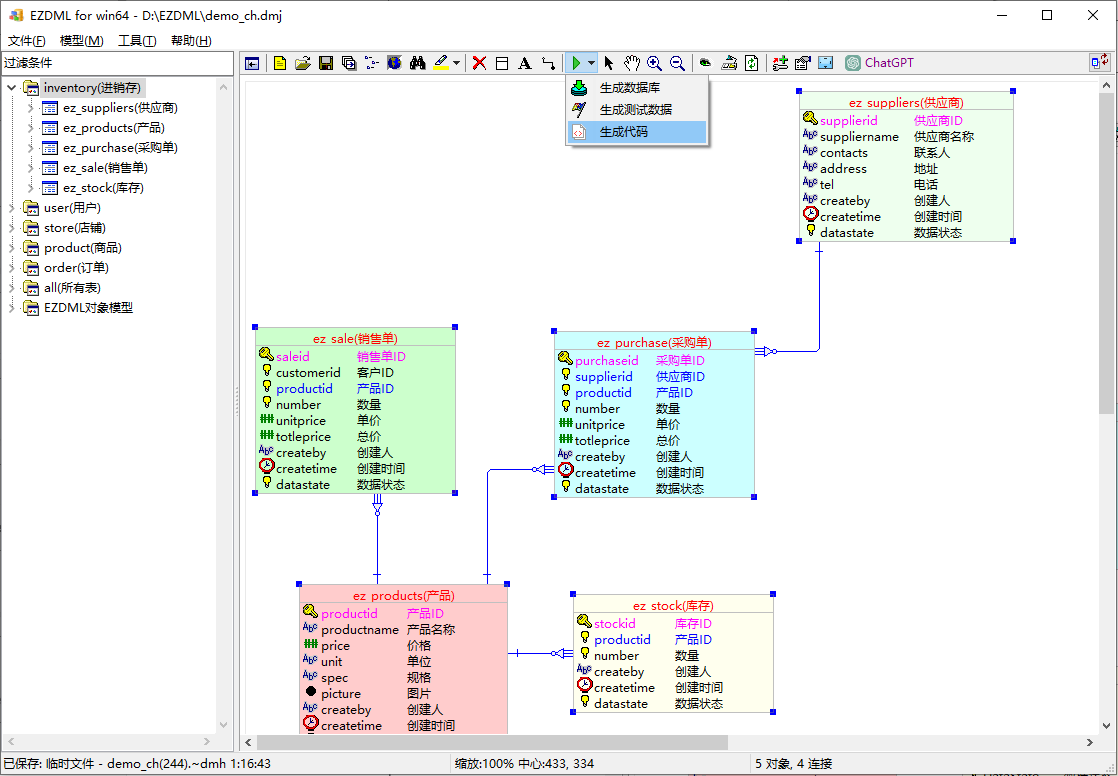The width and height of the screenshot is (1118, 776).
Task: Click the ChatGPT toolbar button
Action: tap(879, 63)
